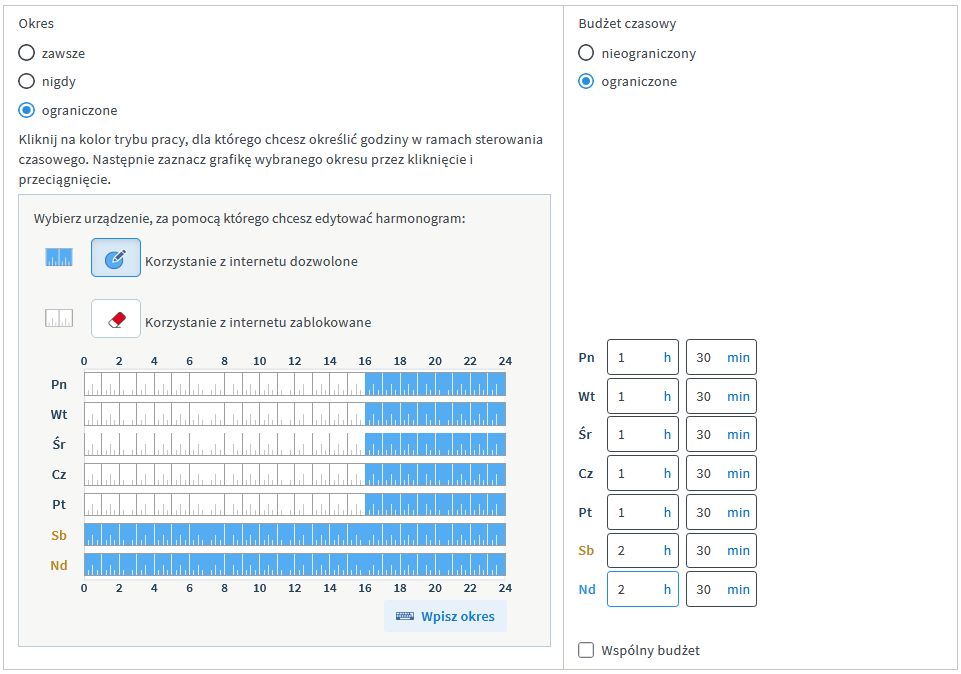Select 'ograniczone' under Okres
This screenshot has width=961, height=674.
point(27,110)
